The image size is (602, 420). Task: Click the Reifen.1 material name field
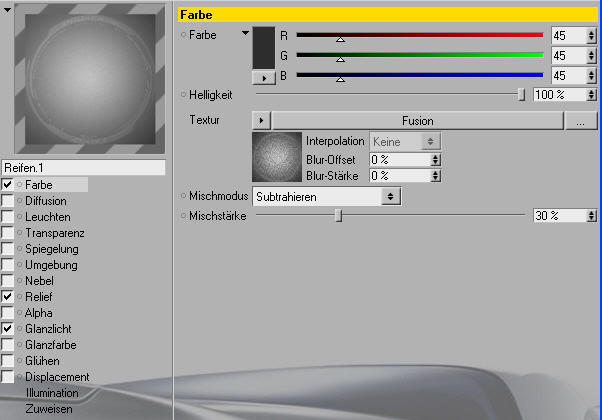[x=83, y=168]
